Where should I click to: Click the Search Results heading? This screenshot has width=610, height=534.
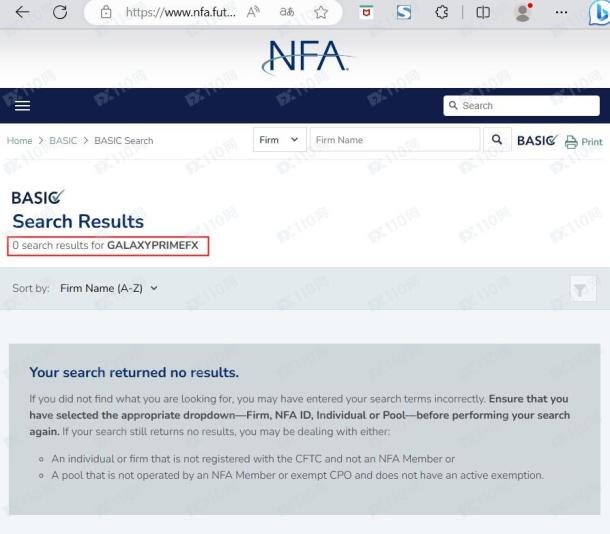click(78, 221)
